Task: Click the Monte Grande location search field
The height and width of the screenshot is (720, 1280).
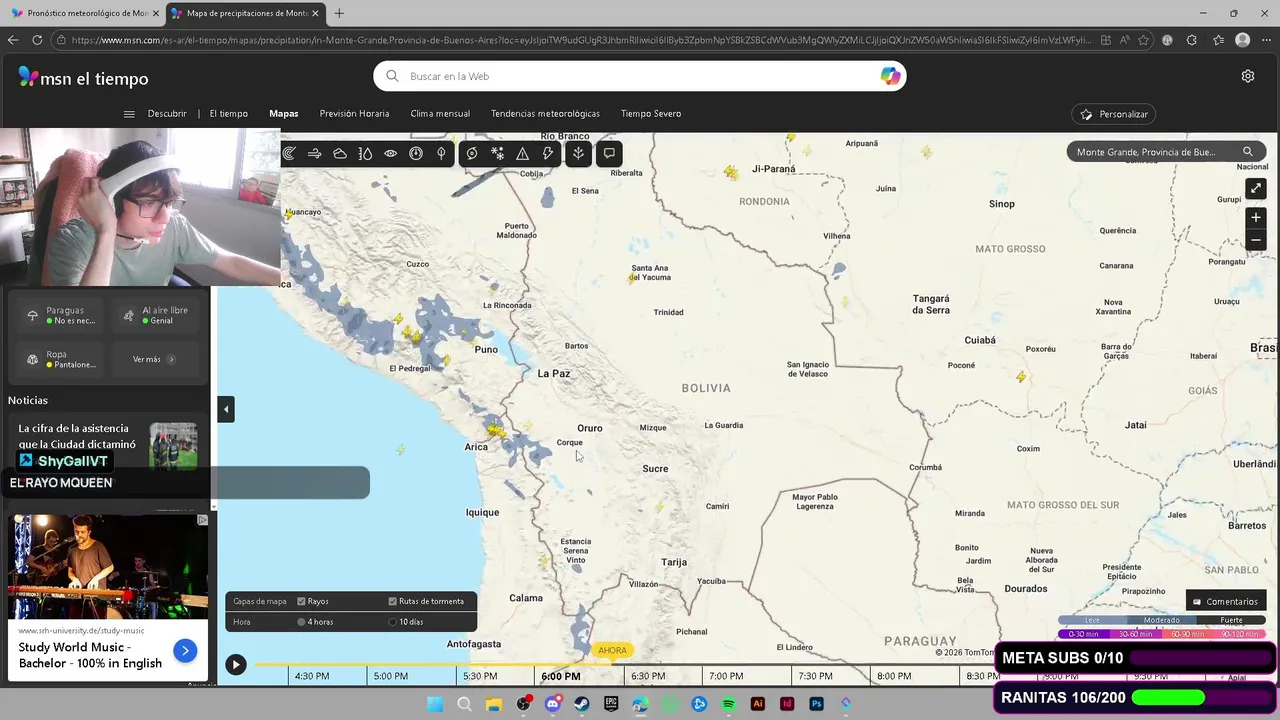Action: click(1166, 152)
